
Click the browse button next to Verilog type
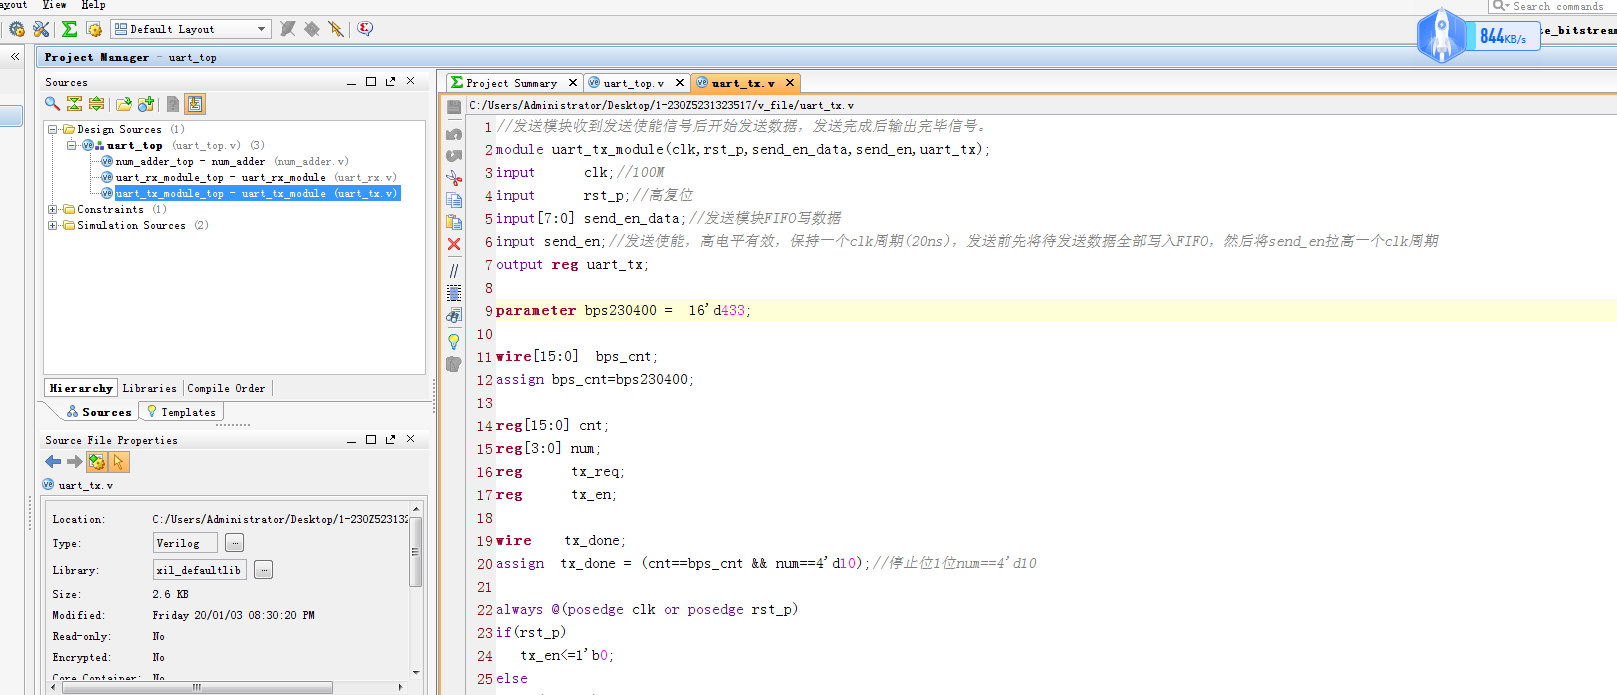click(x=234, y=543)
